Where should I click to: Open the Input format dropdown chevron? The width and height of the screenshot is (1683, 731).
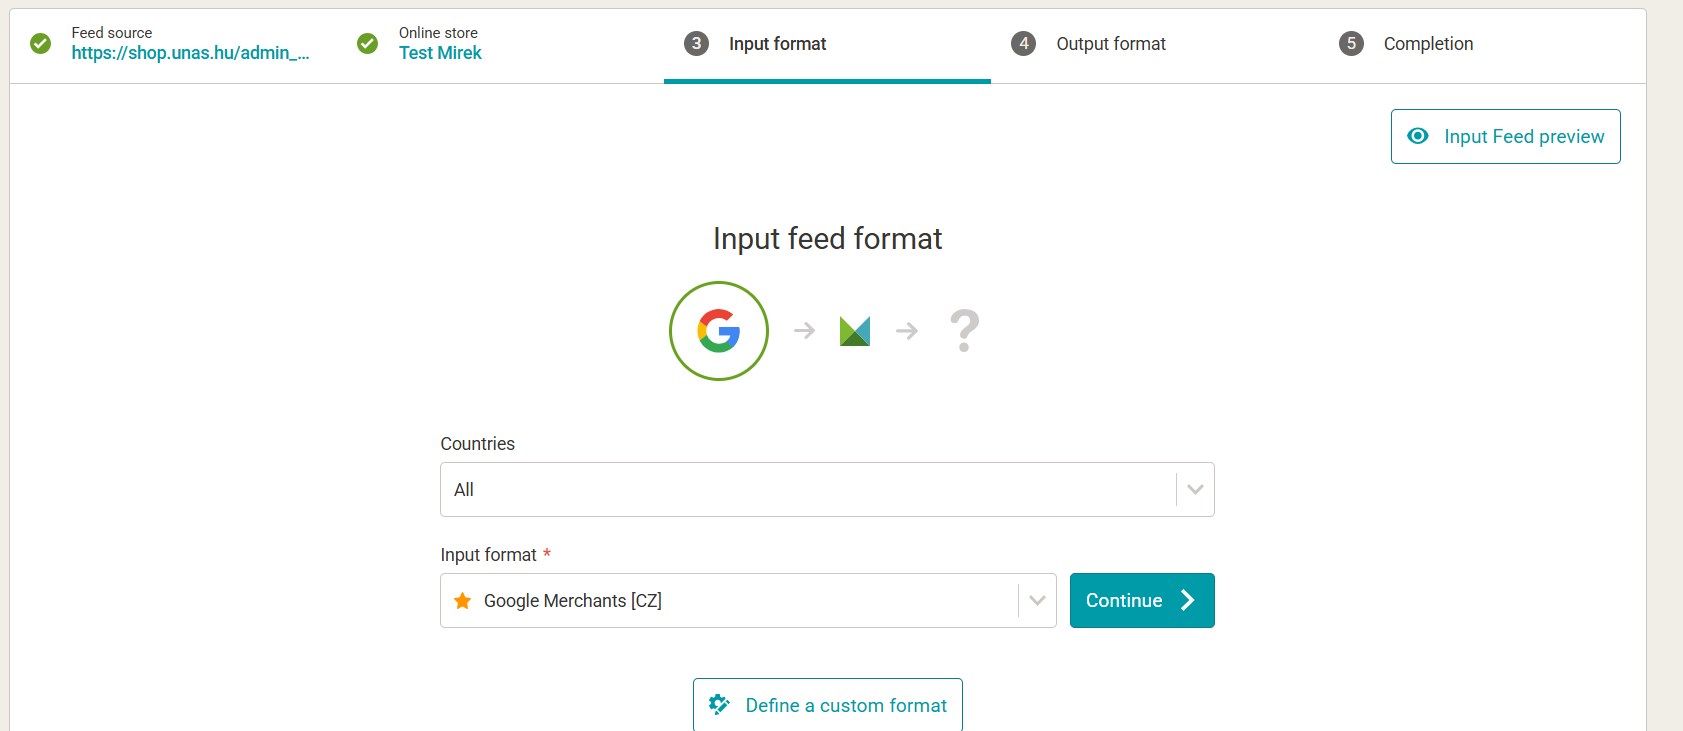(1037, 601)
